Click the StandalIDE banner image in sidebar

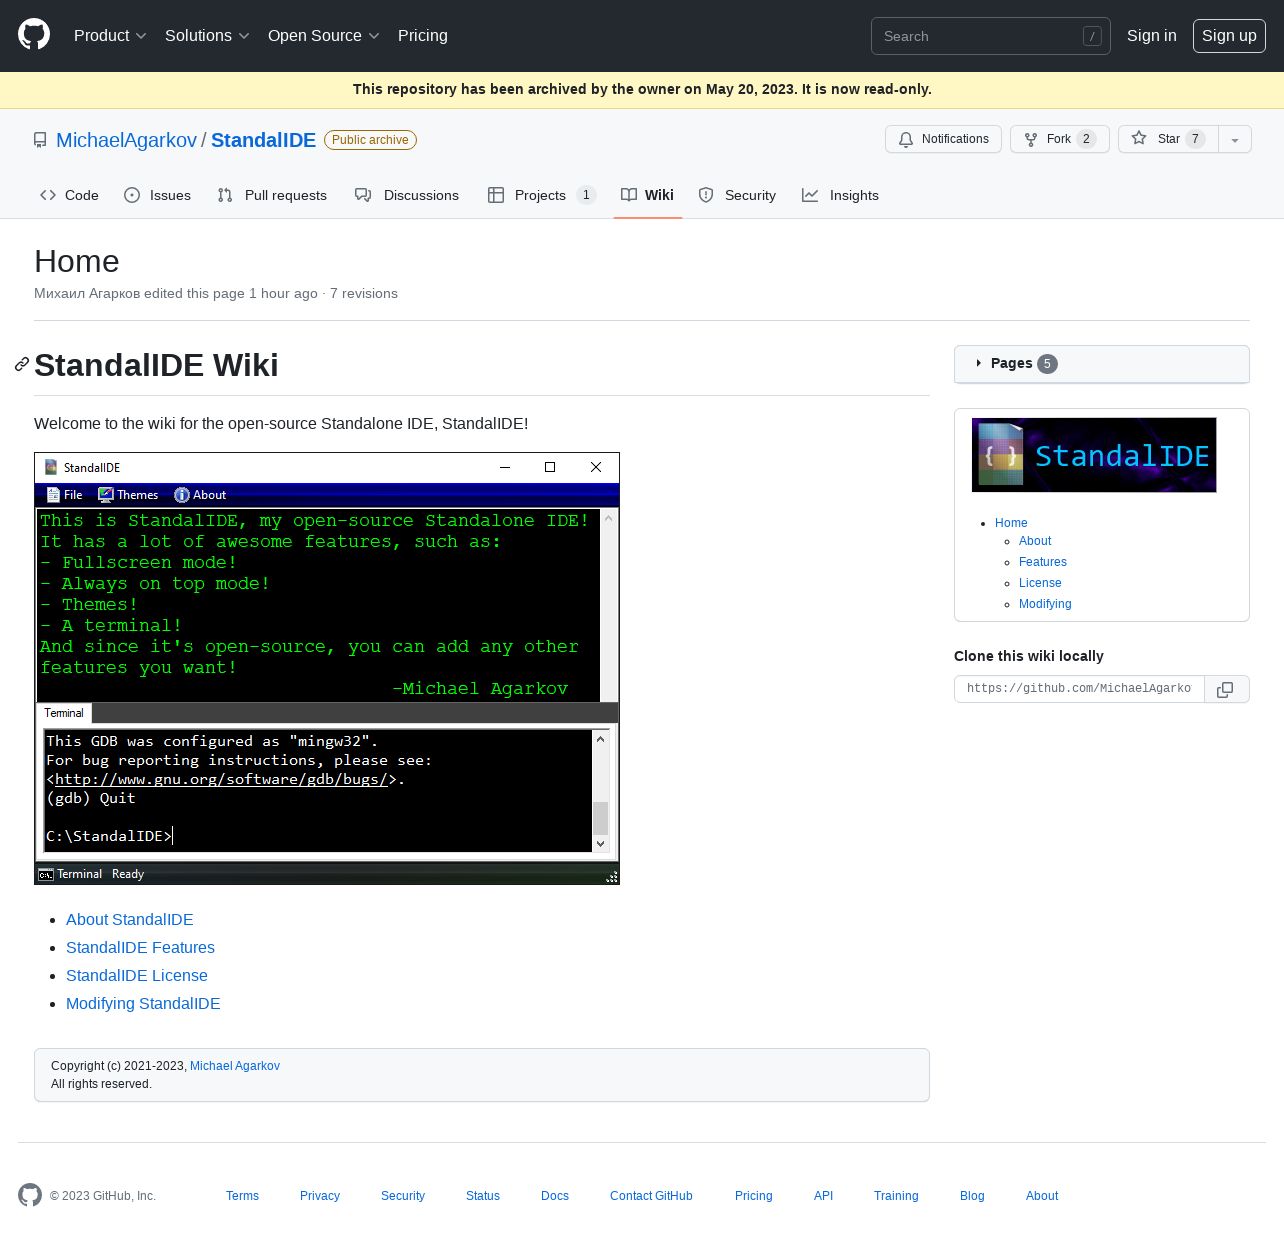[x=1094, y=455]
